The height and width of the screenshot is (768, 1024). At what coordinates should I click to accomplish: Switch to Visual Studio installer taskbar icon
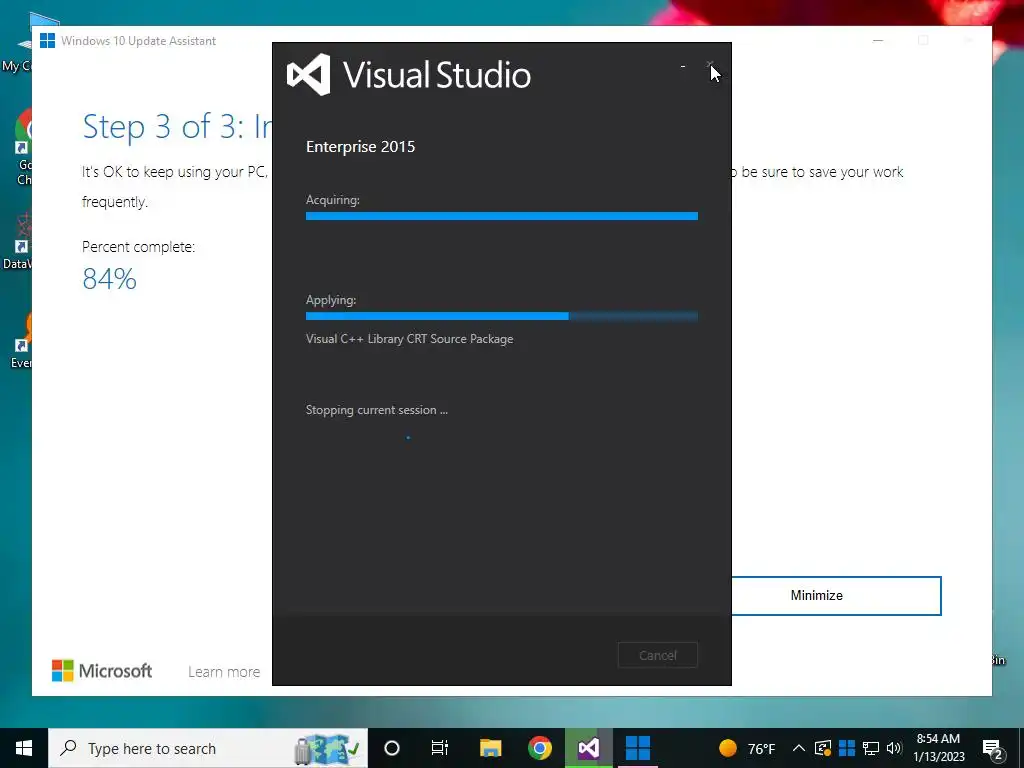click(x=588, y=748)
